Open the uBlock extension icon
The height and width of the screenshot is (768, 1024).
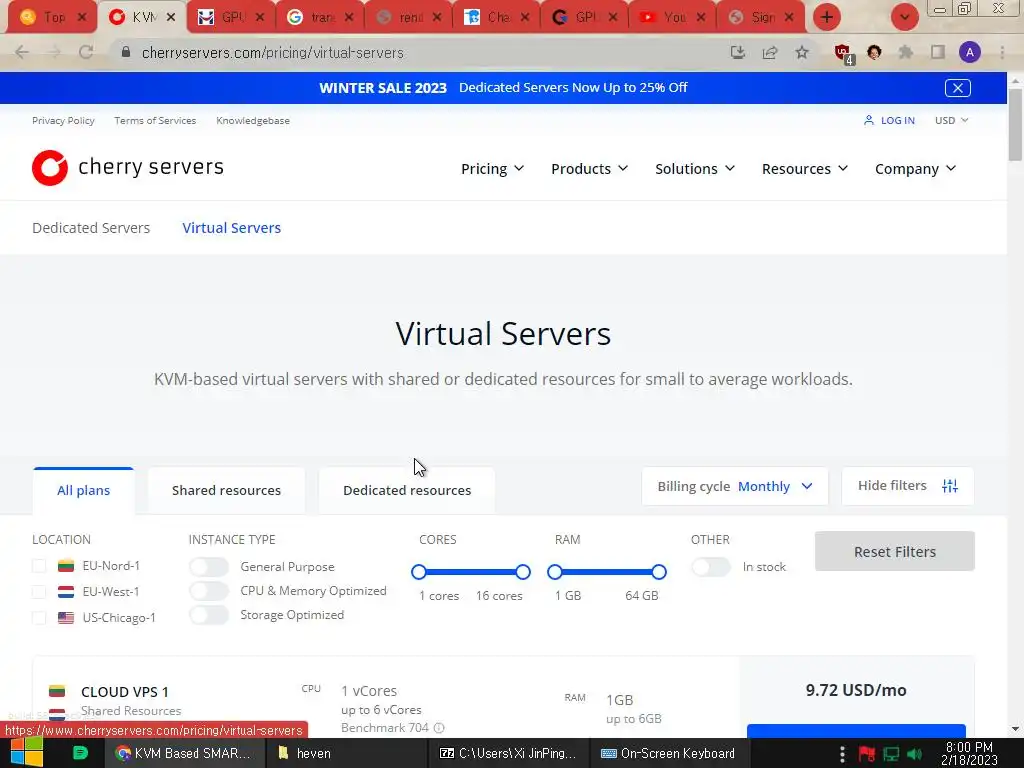click(x=843, y=53)
